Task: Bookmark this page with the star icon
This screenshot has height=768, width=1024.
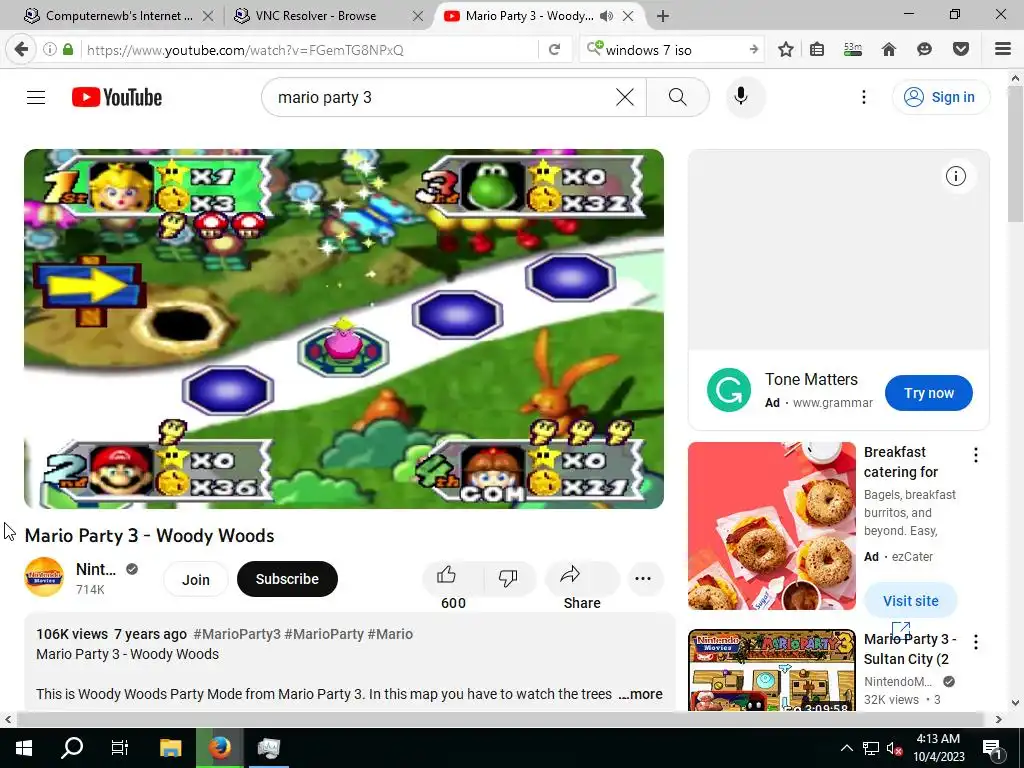Action: coord(786,49)
